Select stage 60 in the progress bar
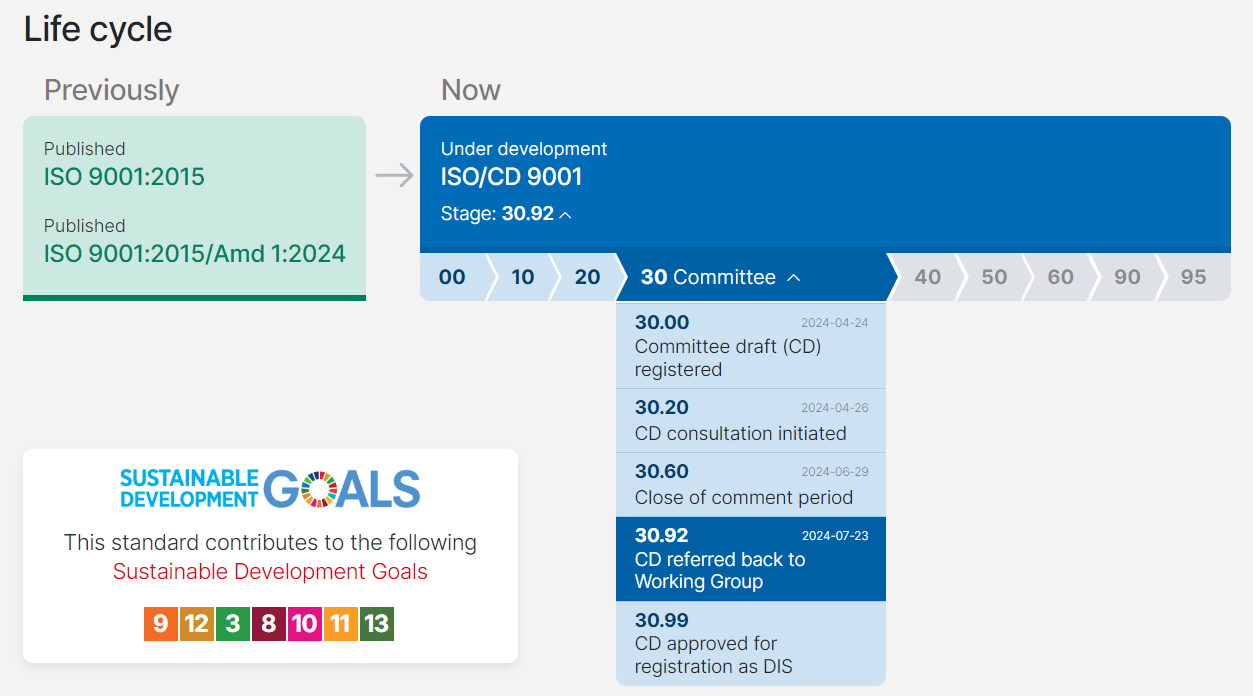Viewport: 1253px width, 696px height. pyautogui.click(x=1060, y=277)
